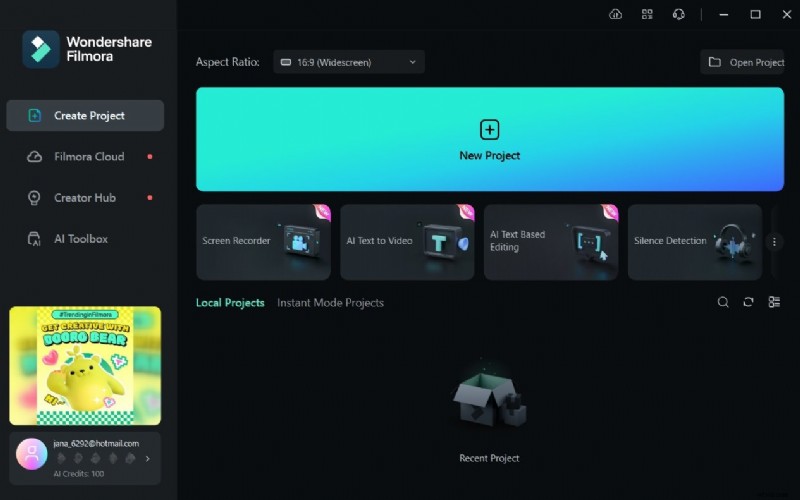
Task: Open the Aspect Ratio dropdown
Action: pyautogui.click(x=349, y=62)
